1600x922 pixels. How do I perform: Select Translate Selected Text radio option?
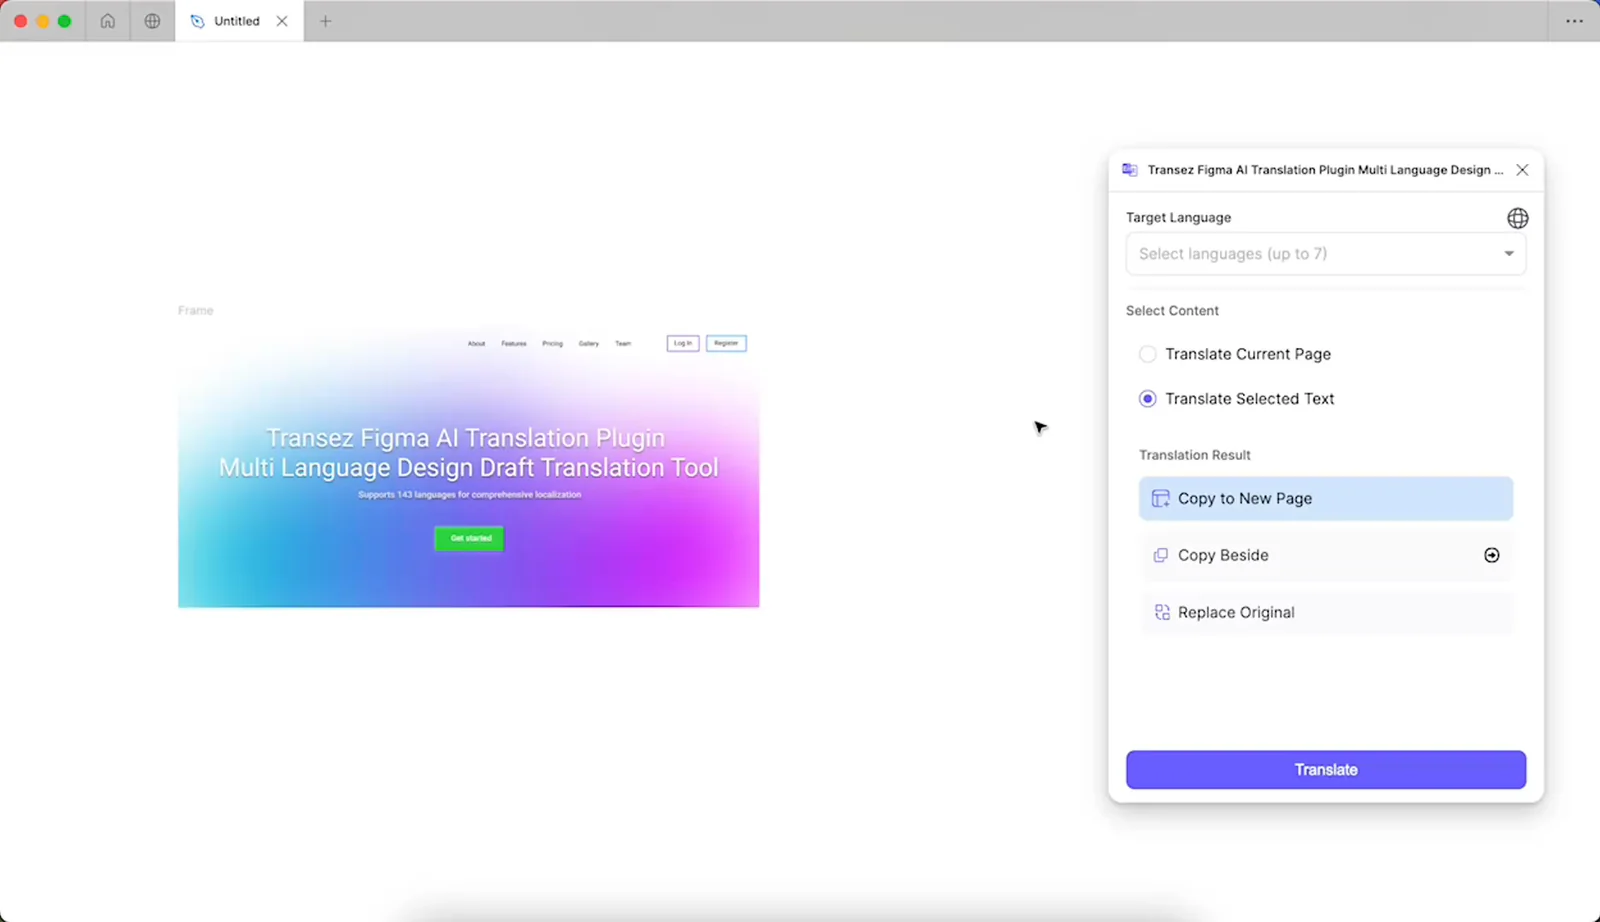tap(1147, 399)
